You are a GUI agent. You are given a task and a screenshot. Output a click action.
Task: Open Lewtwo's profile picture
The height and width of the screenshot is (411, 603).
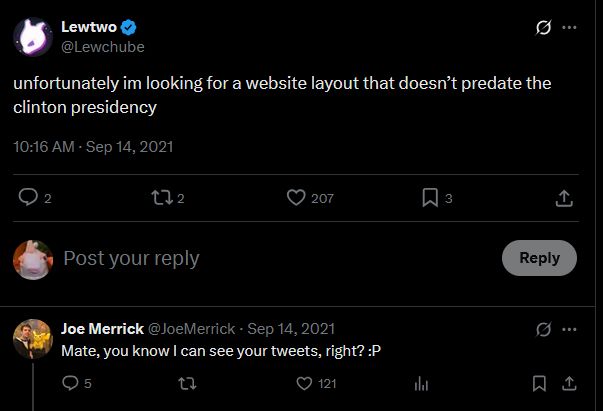(x=33, y=37)
